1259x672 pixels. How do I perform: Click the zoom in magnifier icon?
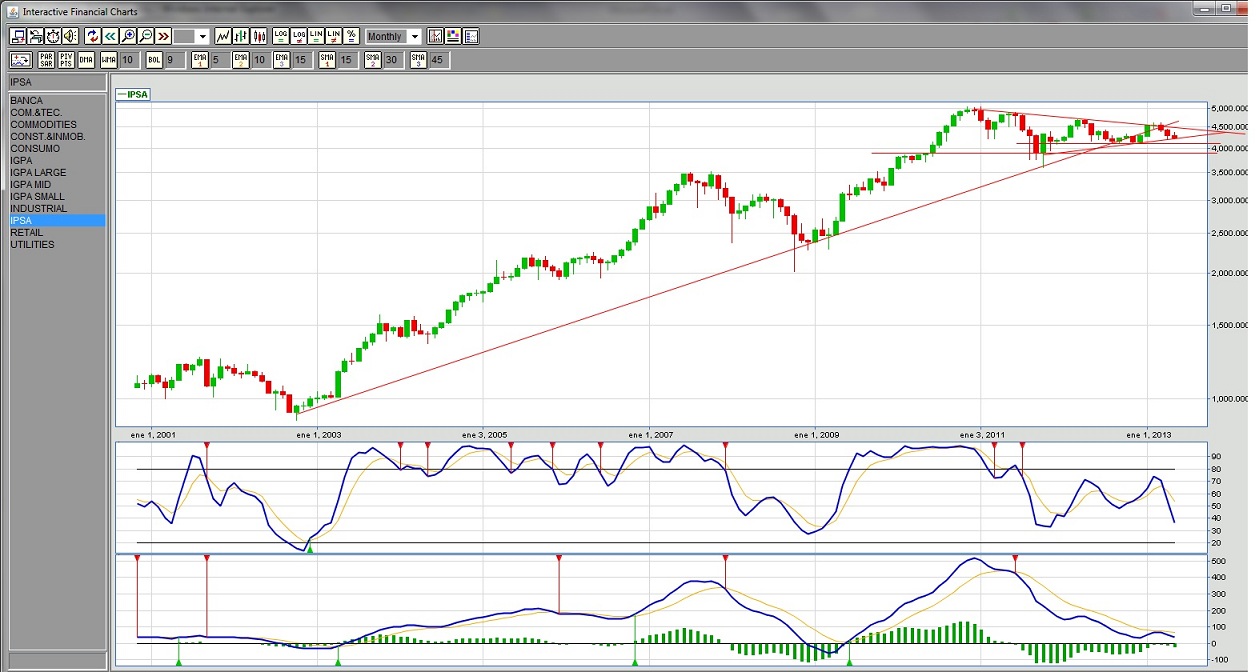128,36
